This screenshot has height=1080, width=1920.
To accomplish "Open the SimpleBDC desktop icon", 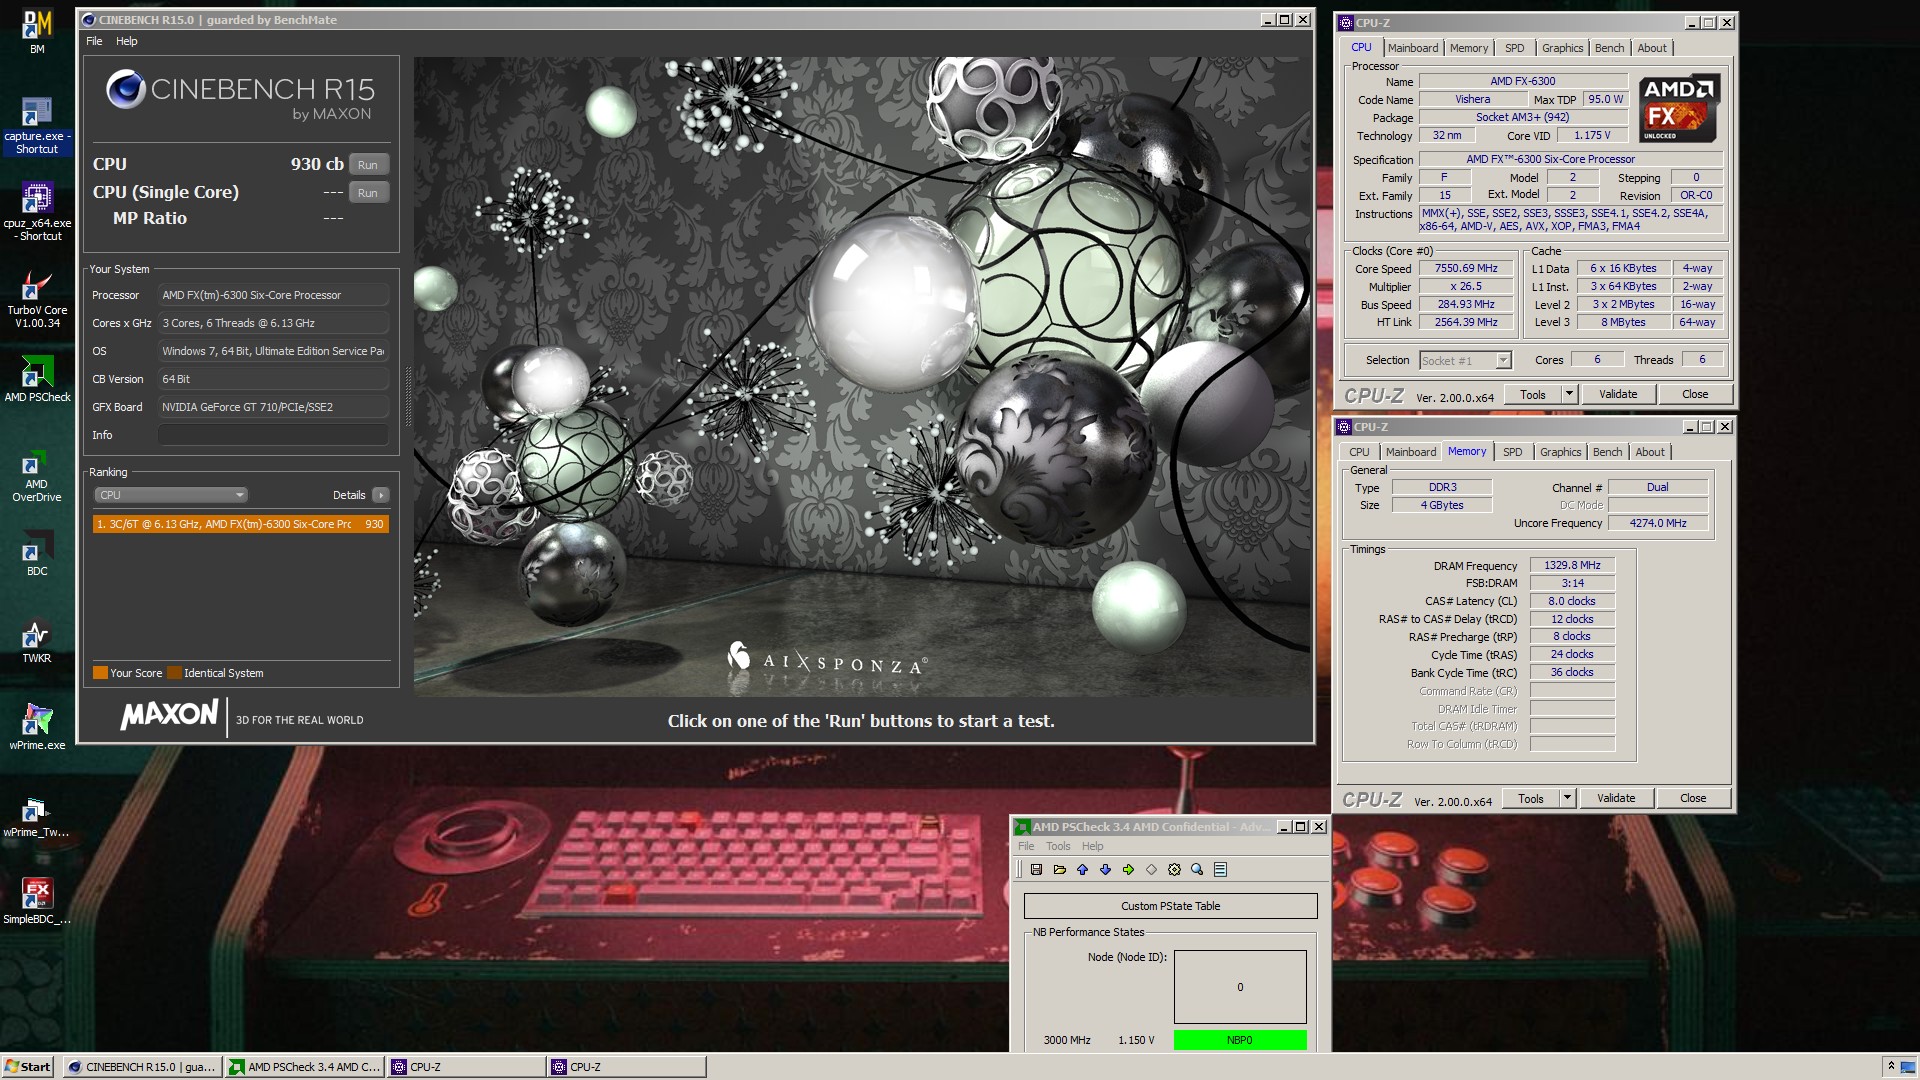I will pyautogui.click(x=37, y=901).
